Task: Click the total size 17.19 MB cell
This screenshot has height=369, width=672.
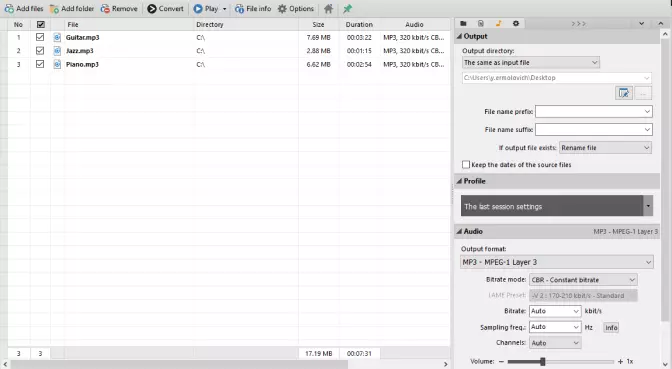Action: tap(318, 354)
